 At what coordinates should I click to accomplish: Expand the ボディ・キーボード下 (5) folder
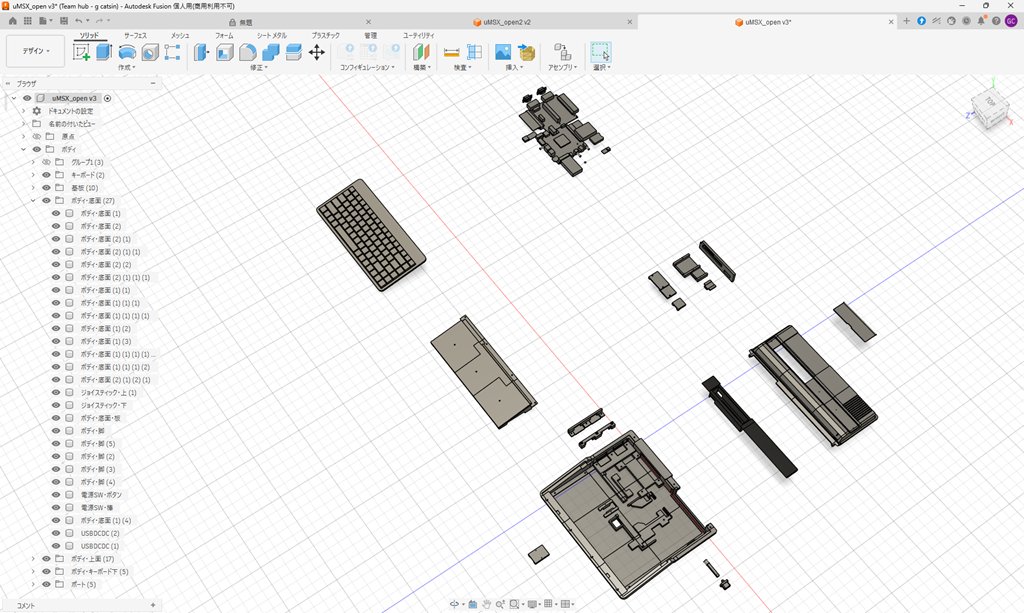pyautogui.click(x=33, y=572)
